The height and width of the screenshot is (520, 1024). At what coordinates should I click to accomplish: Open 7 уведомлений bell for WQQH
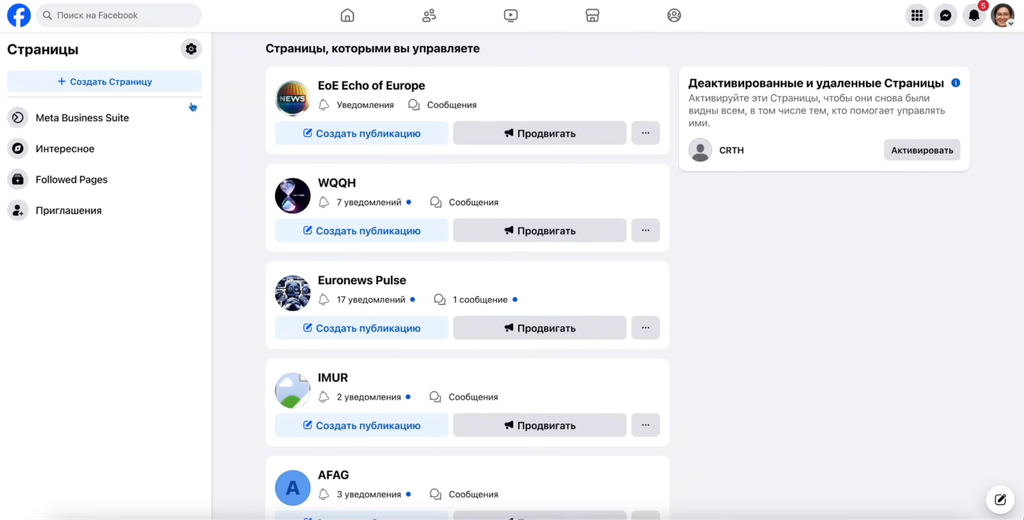323,202
